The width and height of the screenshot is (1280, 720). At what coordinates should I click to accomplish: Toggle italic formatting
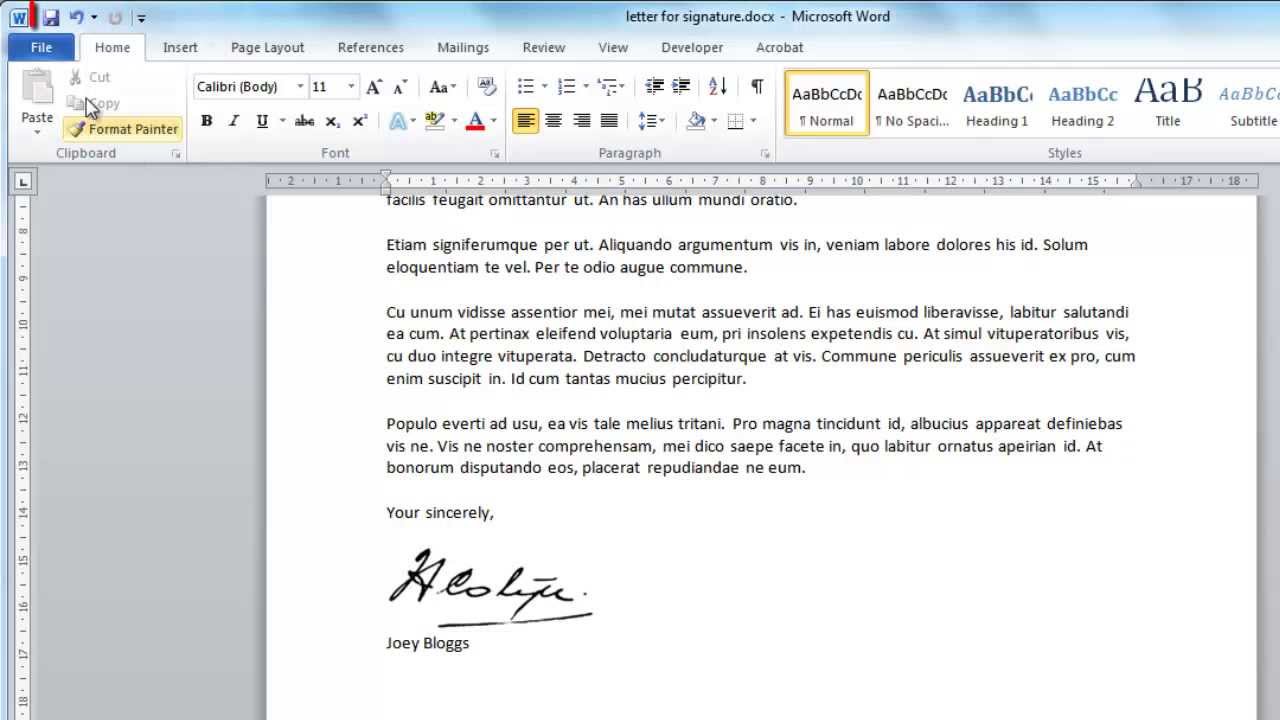click(x=233, y=121)
